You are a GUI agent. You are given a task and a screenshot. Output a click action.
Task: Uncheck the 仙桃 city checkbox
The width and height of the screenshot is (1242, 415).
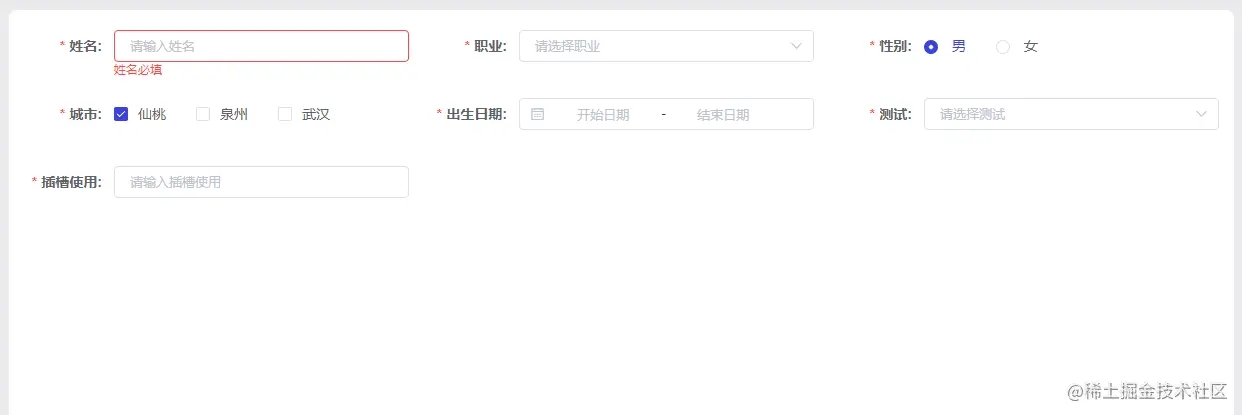point(121,114)
